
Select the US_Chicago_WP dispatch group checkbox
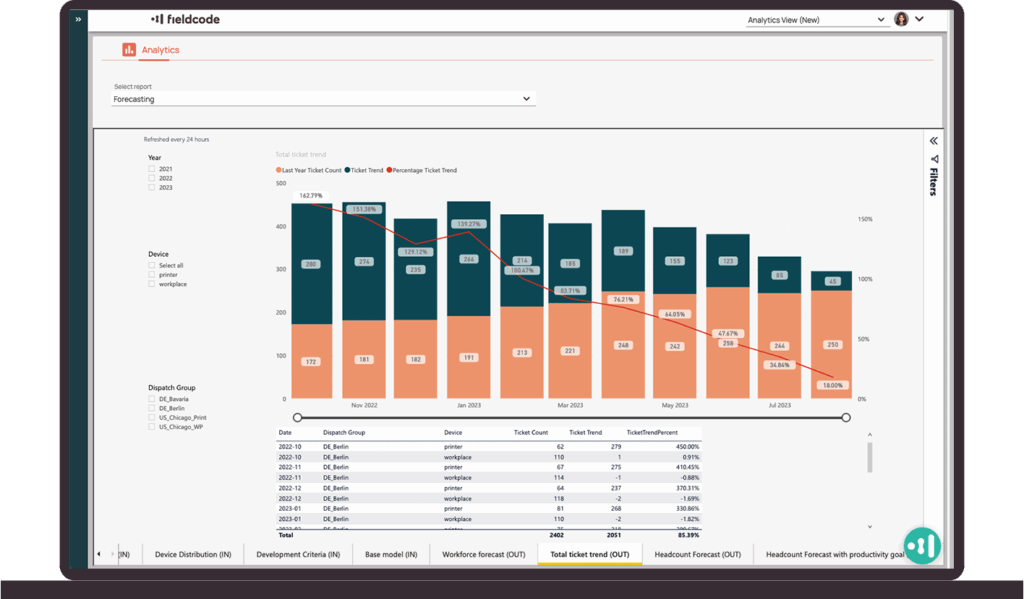coord(152,427)
